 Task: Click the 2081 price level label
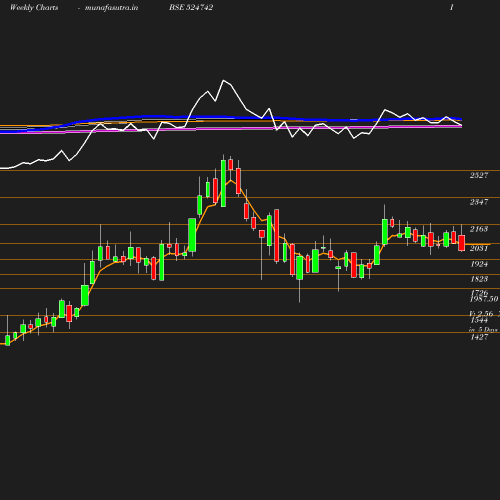479,248
